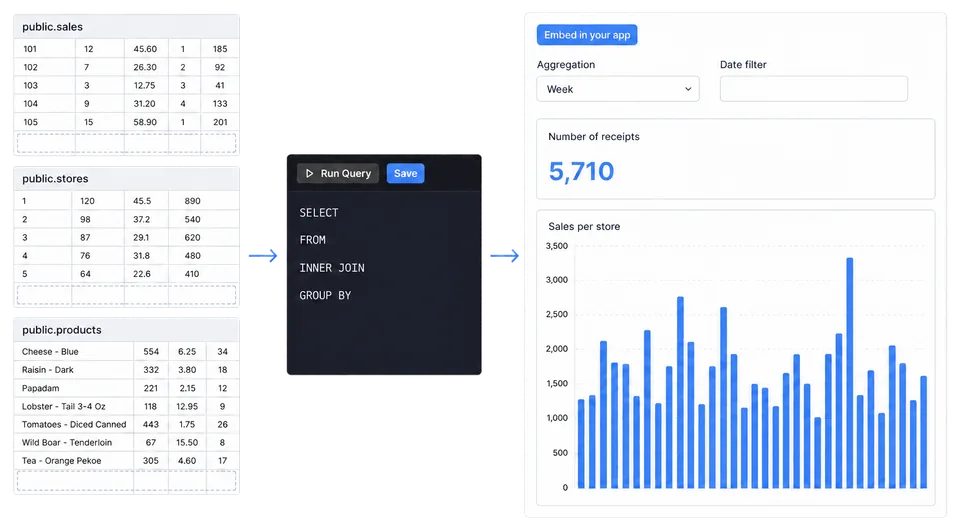
Task: Click Embed in your app button
Action: pos(587,35)
